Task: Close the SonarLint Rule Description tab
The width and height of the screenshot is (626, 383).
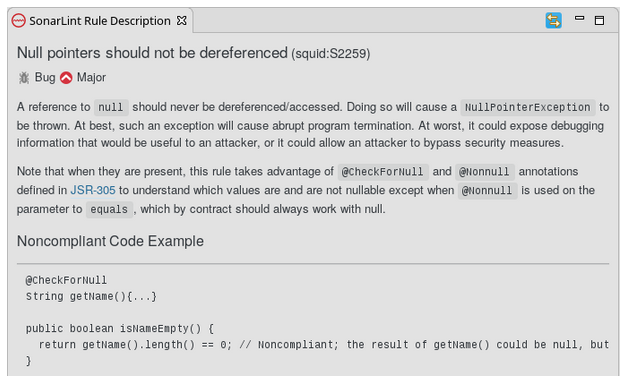Action: (182, 20)
